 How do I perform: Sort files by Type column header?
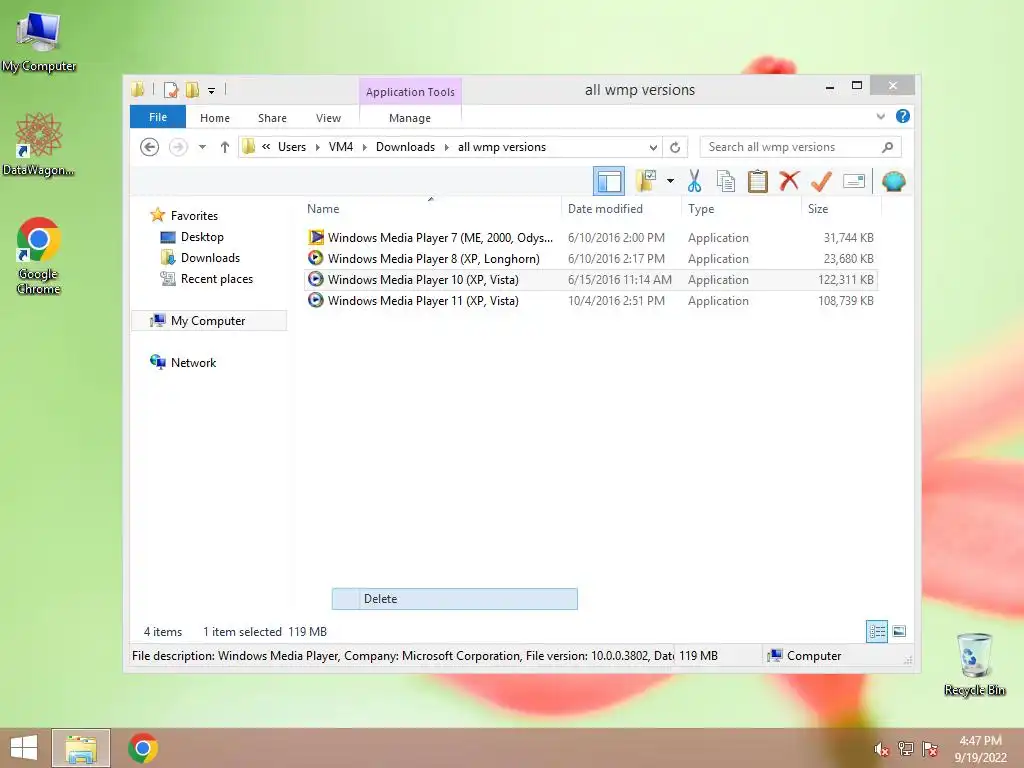701,209
